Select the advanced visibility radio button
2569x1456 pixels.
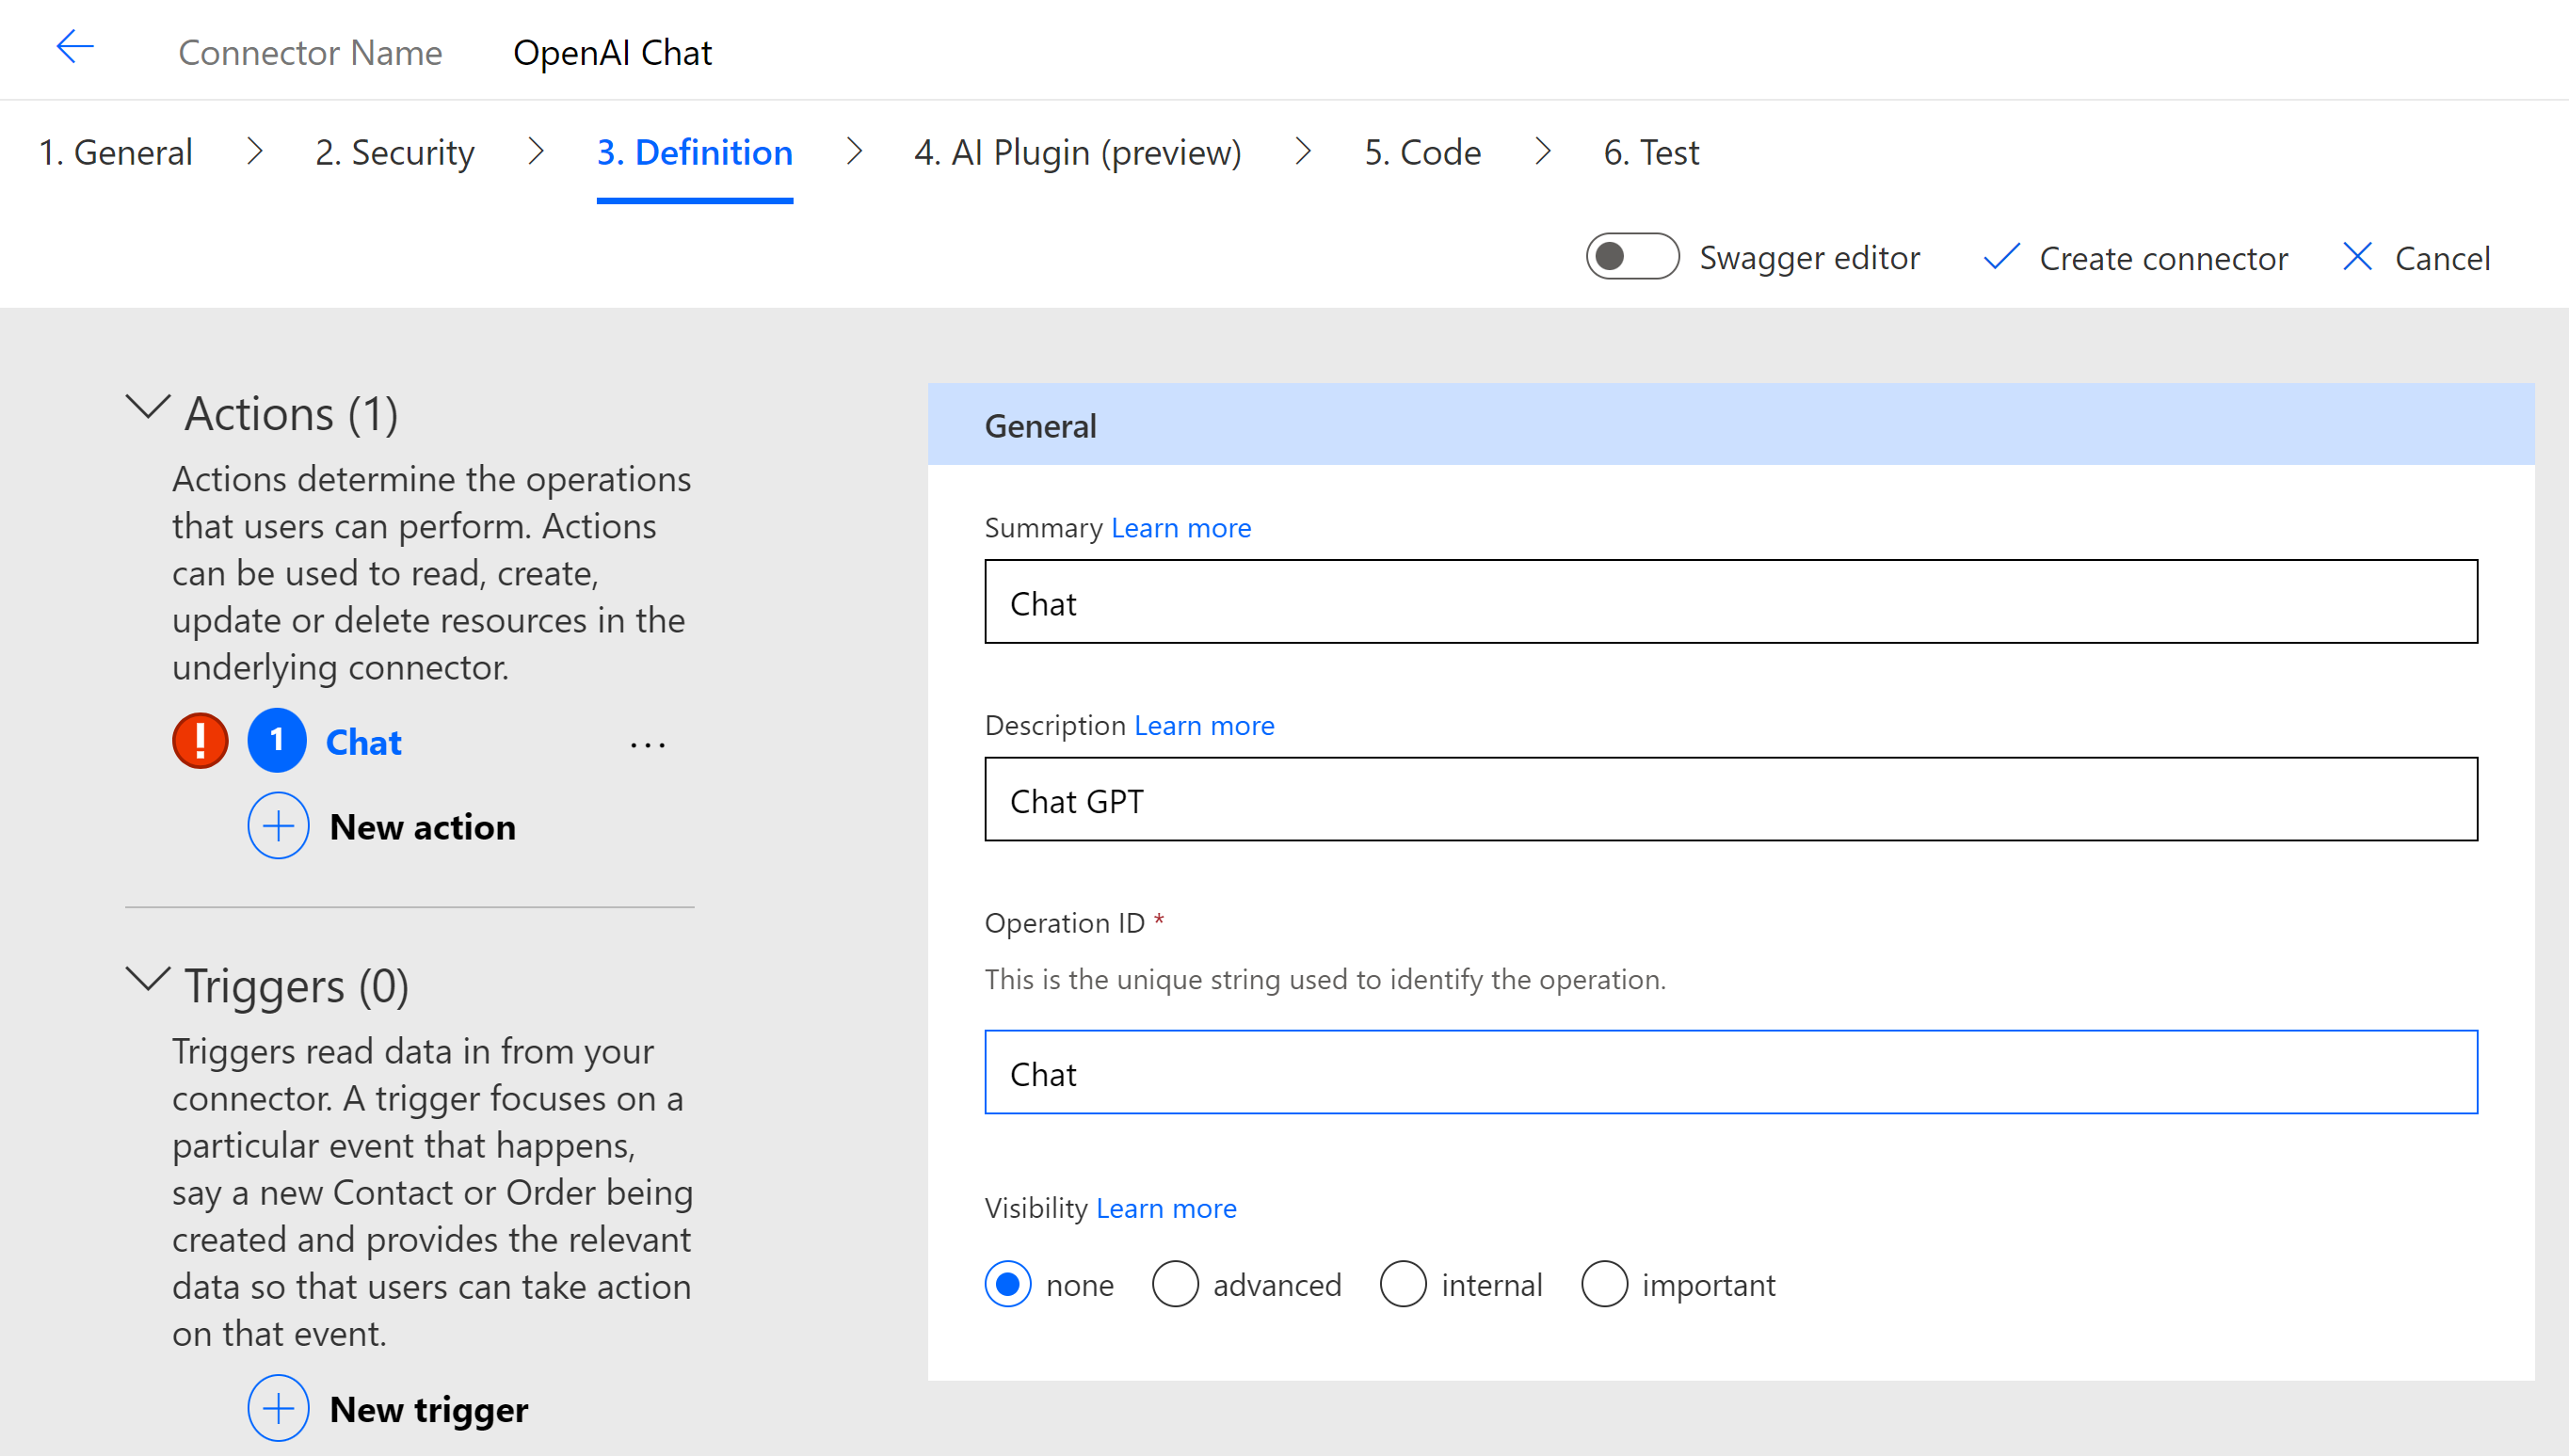(x=1175, y=1284)
